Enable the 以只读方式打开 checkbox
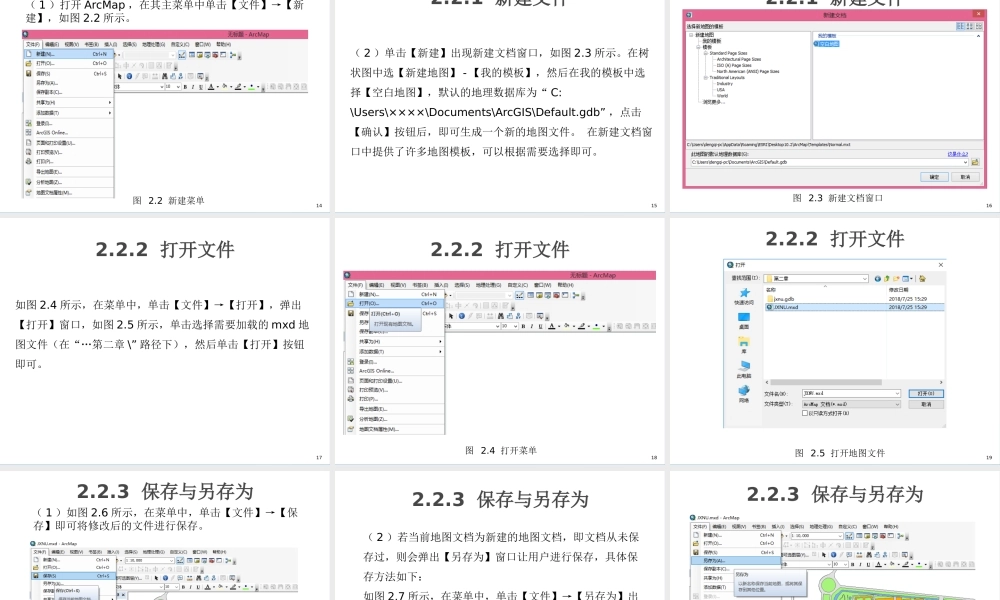Image resolution: width=1000 pixels, height=600 pixels. 804,413
